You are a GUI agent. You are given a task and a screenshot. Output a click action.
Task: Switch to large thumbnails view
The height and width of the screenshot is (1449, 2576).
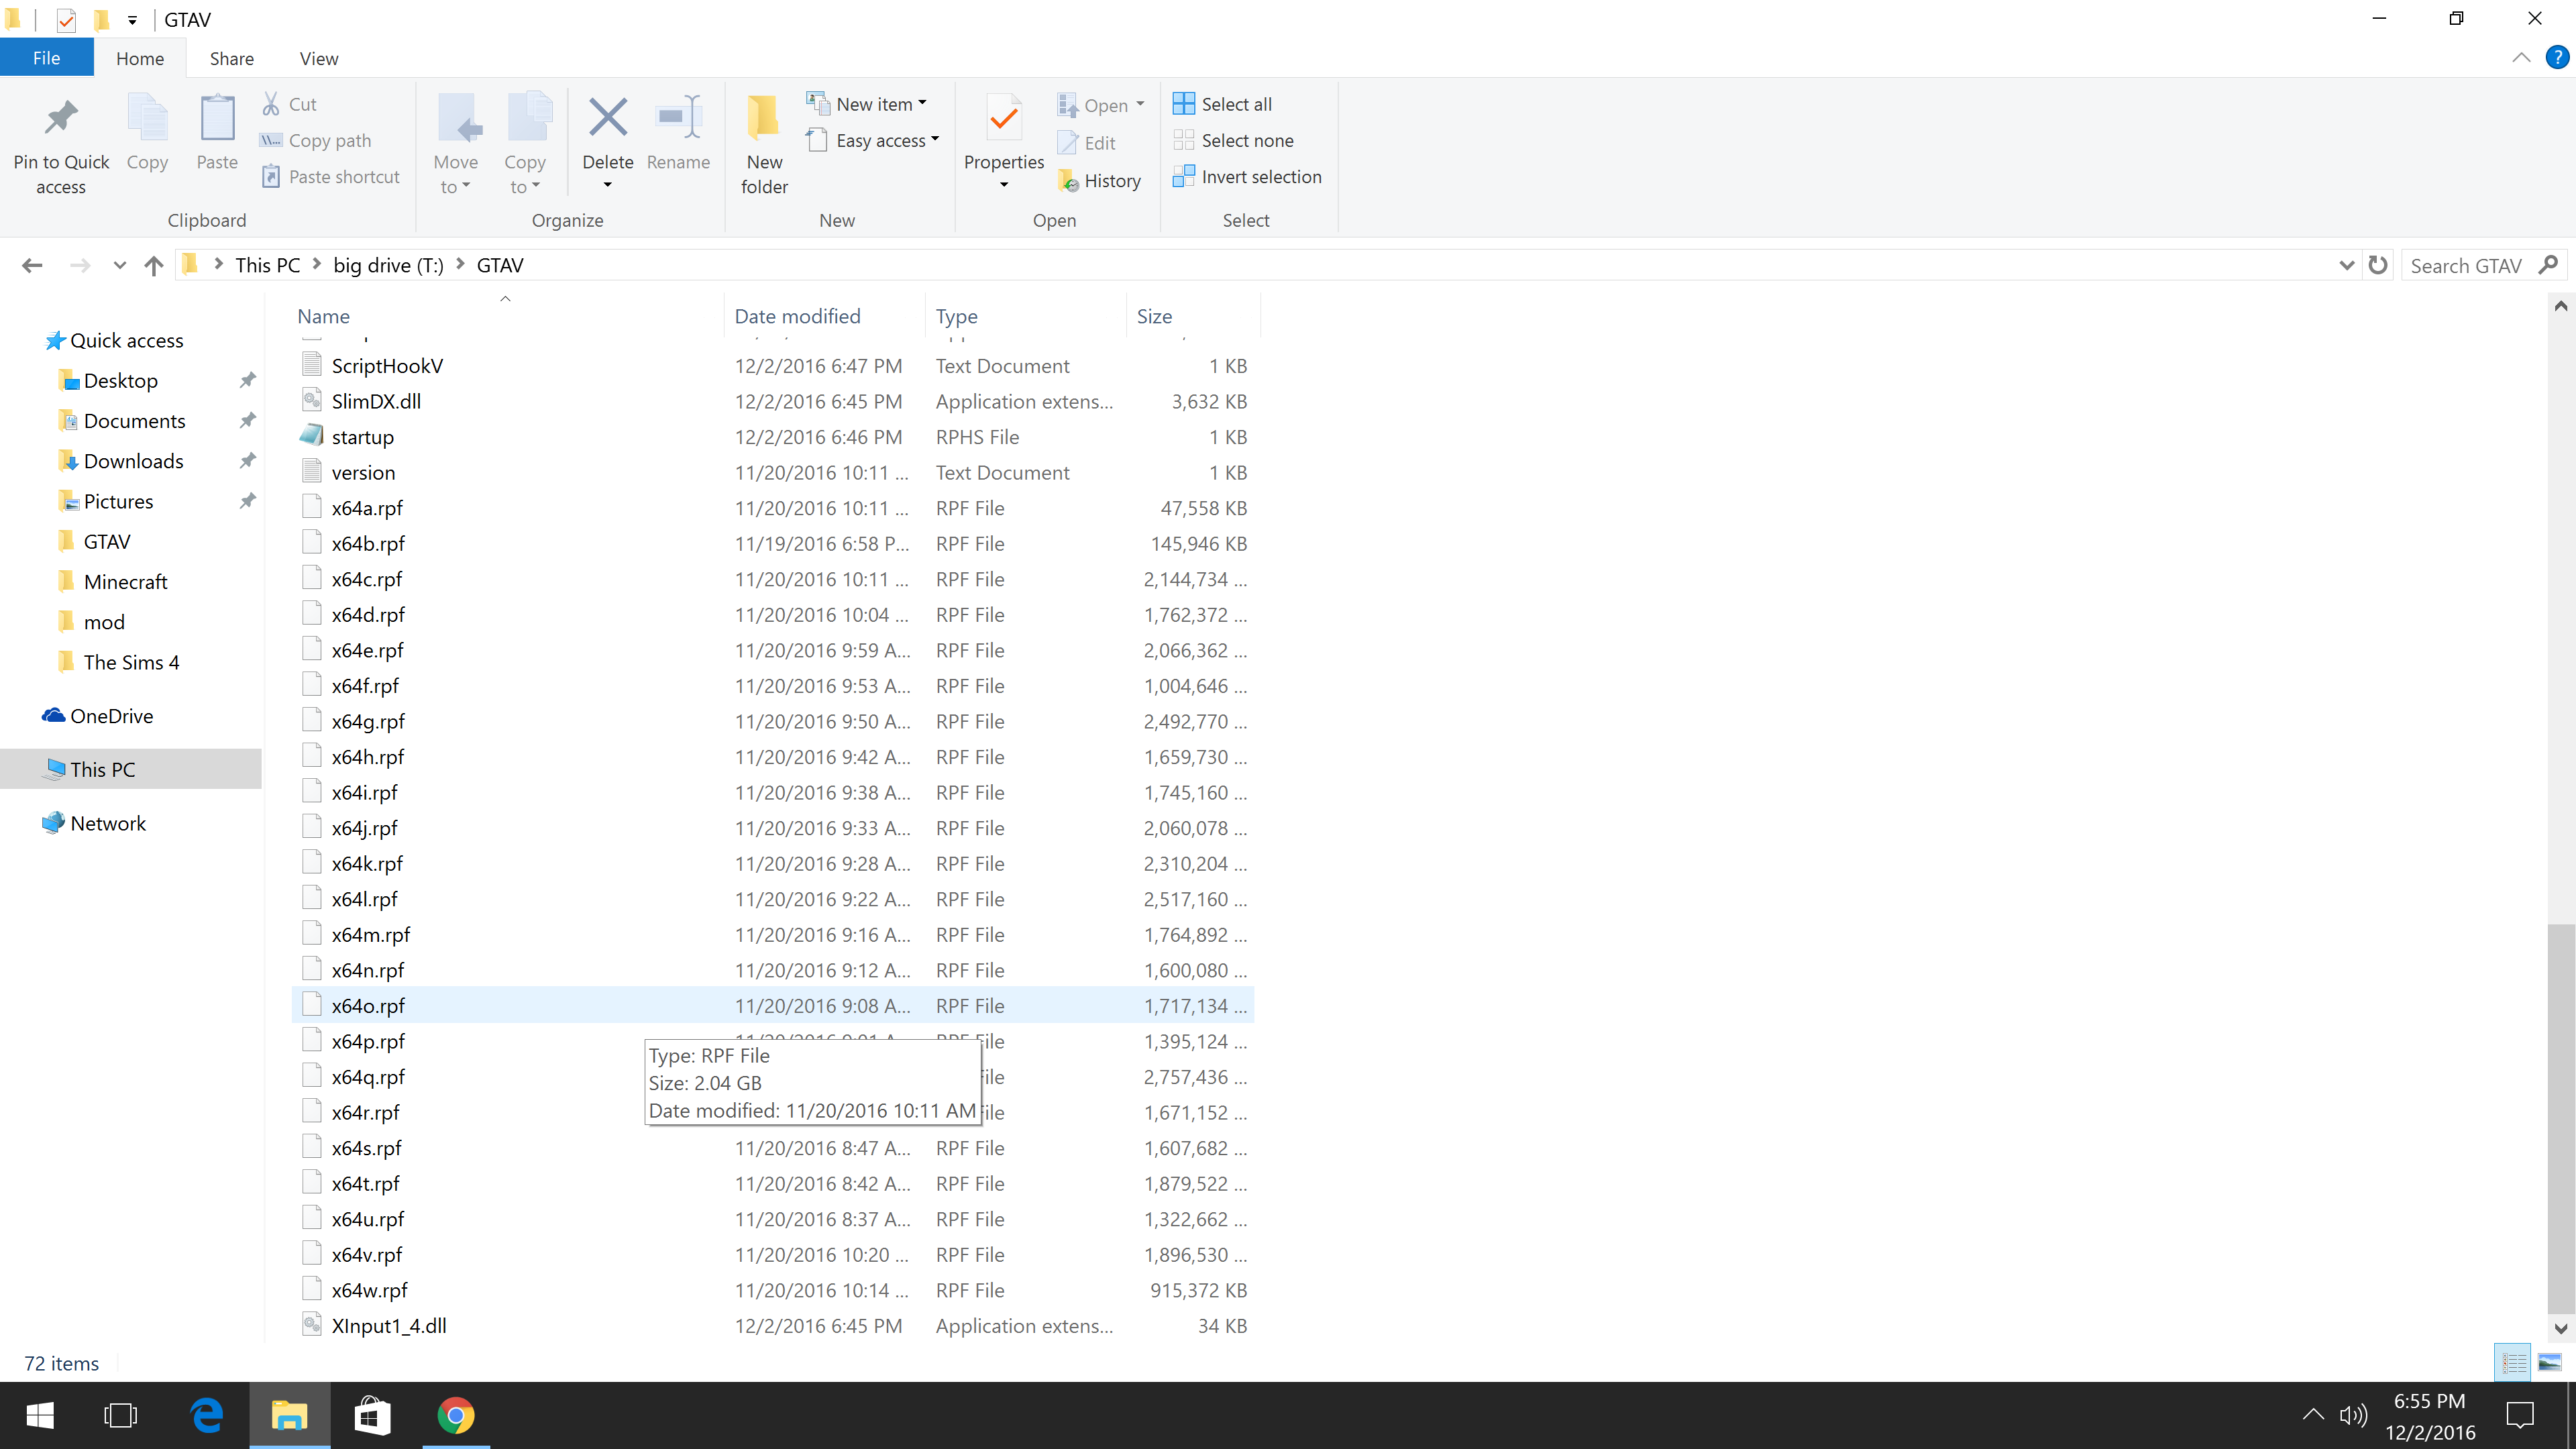2549,1362
